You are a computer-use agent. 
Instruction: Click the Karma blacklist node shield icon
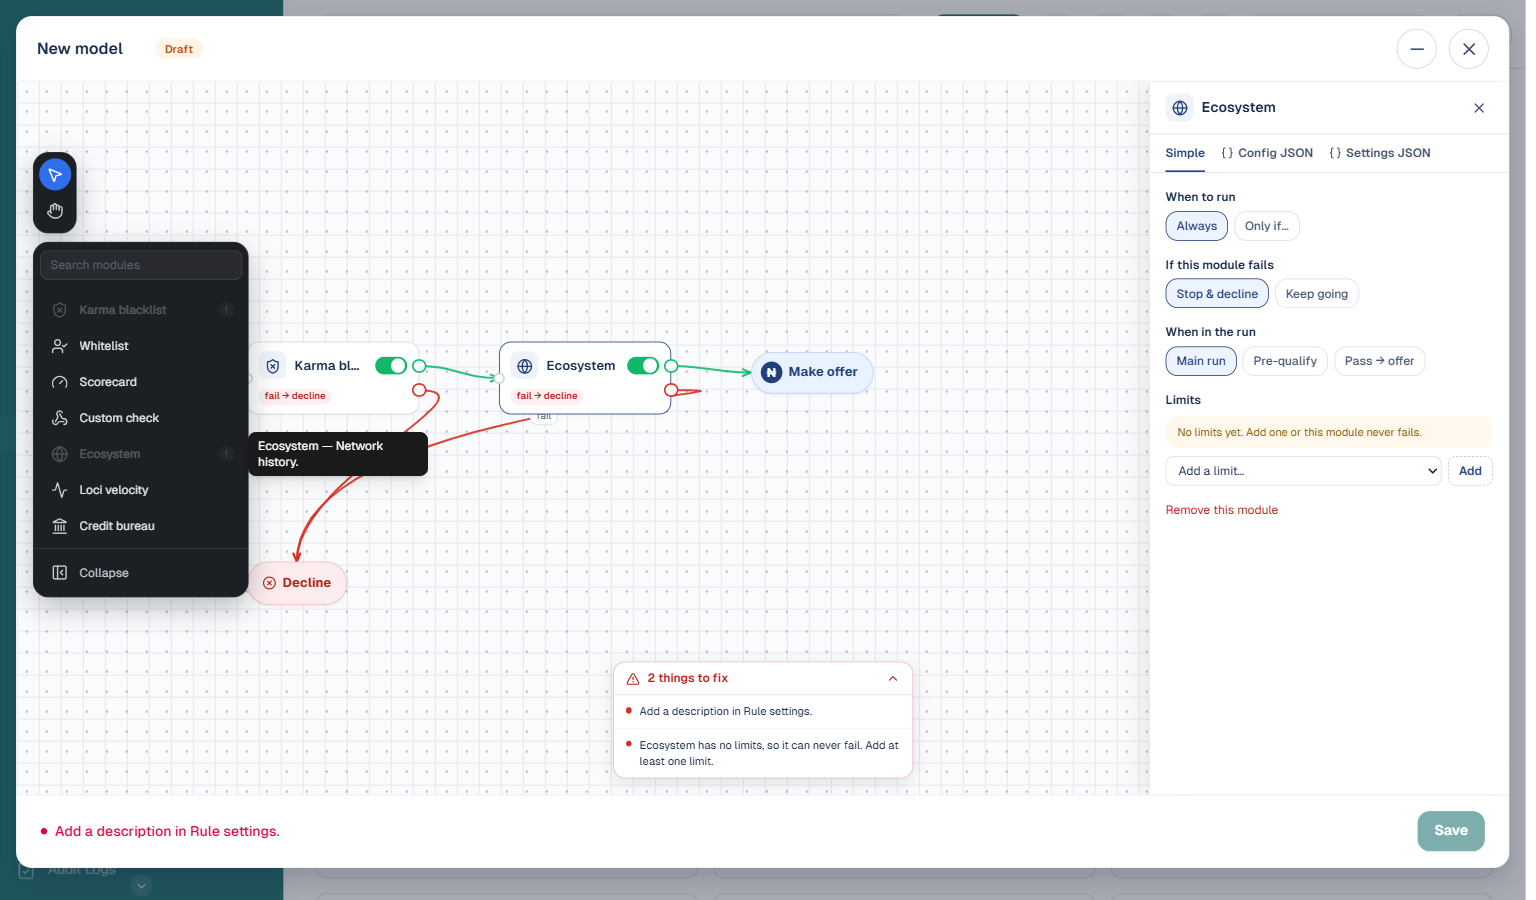pos(273,366)
